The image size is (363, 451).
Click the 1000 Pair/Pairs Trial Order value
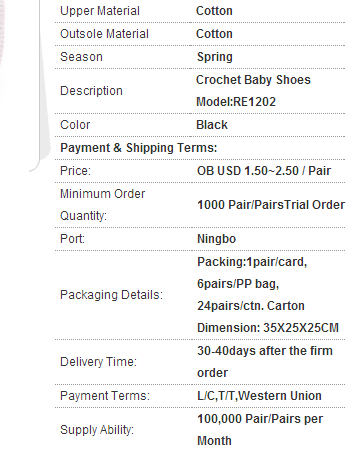click(x=271, y=205)
